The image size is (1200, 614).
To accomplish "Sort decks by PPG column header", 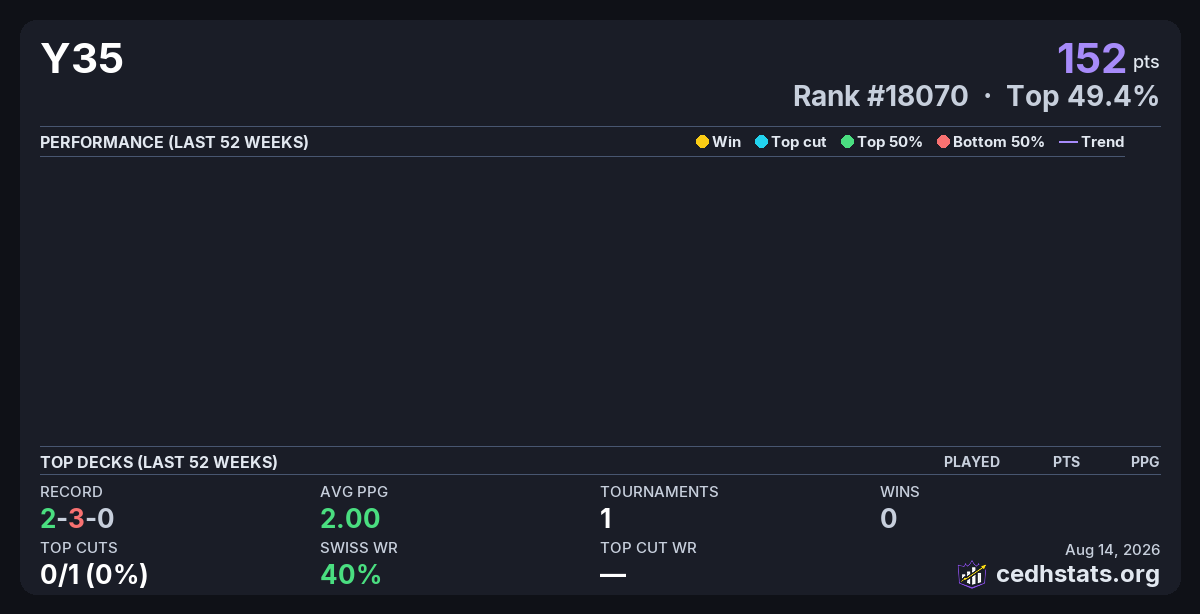I will [1145, 462].
